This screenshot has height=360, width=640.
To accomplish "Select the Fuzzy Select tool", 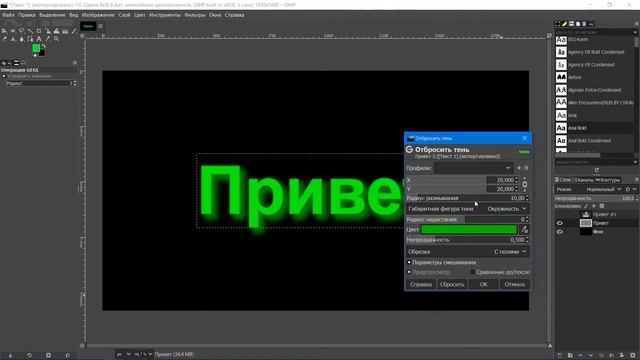I will (30, 31).
